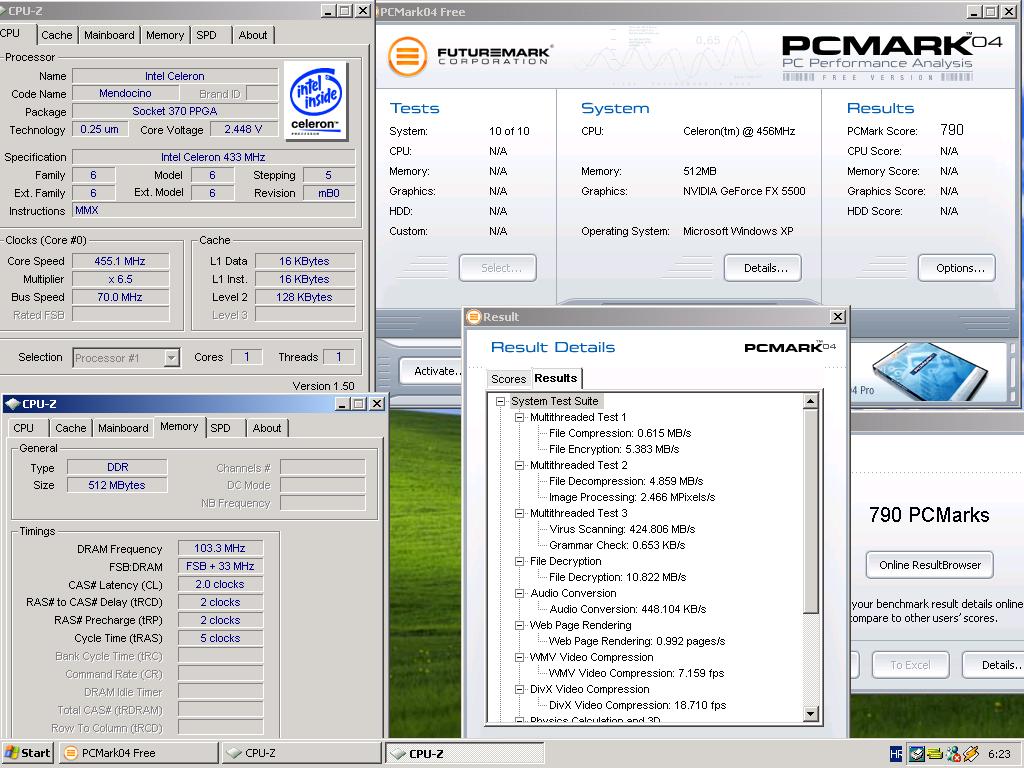1024x768 pixels.
Task: Select 'File Compression: 0.615 MB/s' row
Action: point(620,433)
